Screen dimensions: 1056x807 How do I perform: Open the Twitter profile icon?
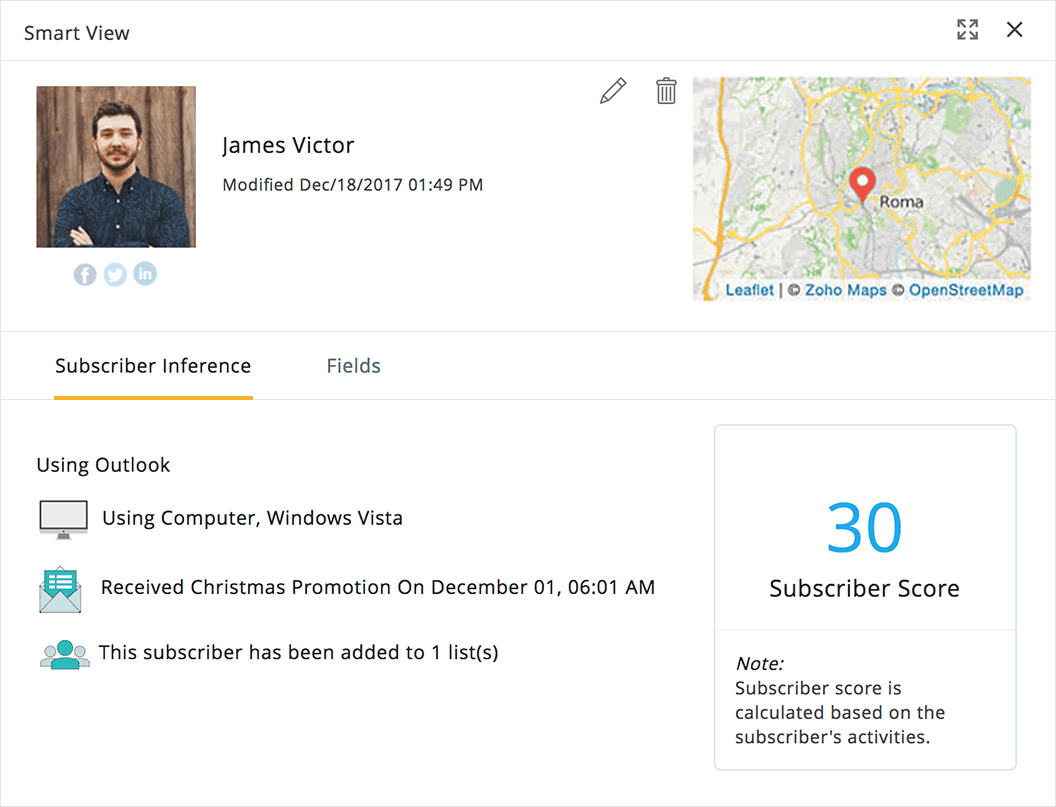click(x=115, y=274)
